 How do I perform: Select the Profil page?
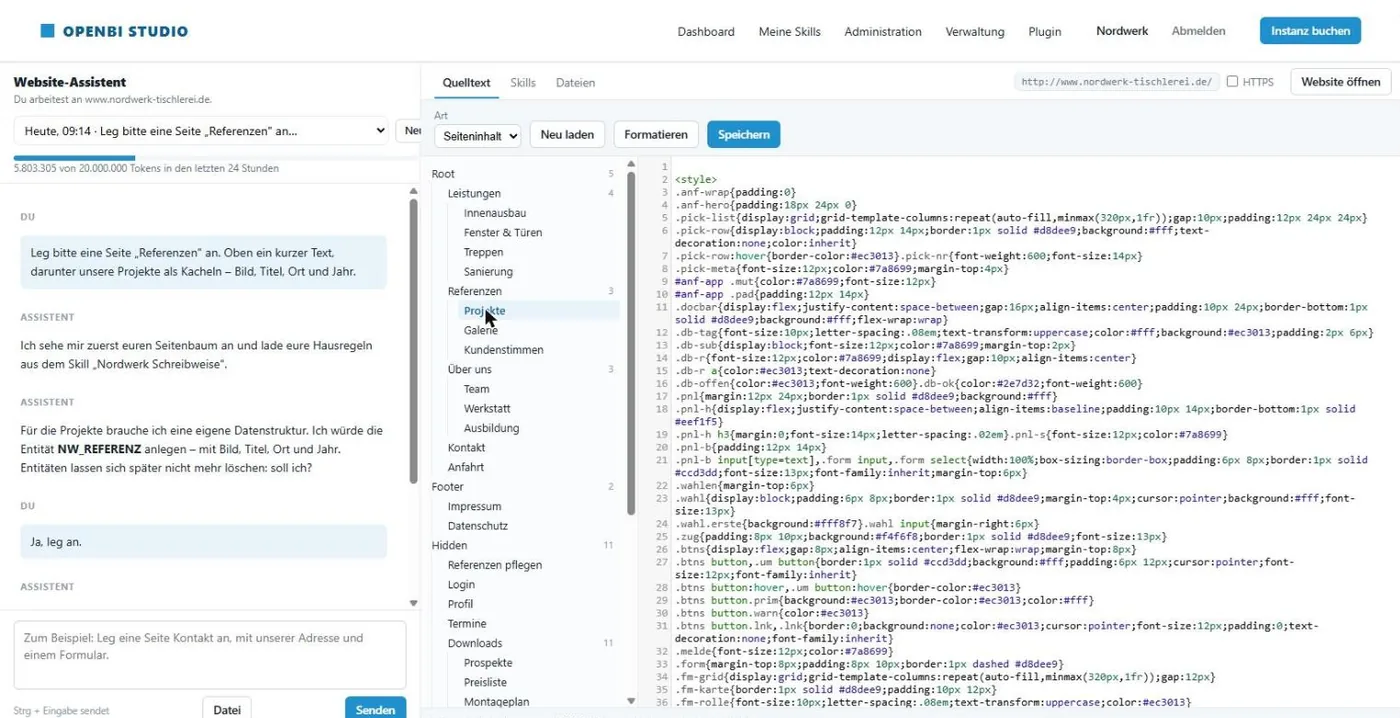click(460, 604)
